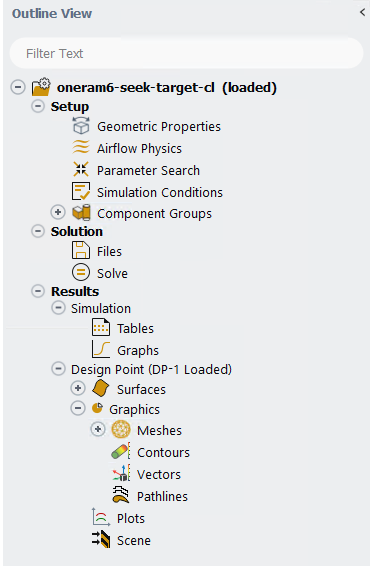The image size is (372, 566).
Task: Open the Simulation Conditions checklist icon
Action: coord(81,191)
